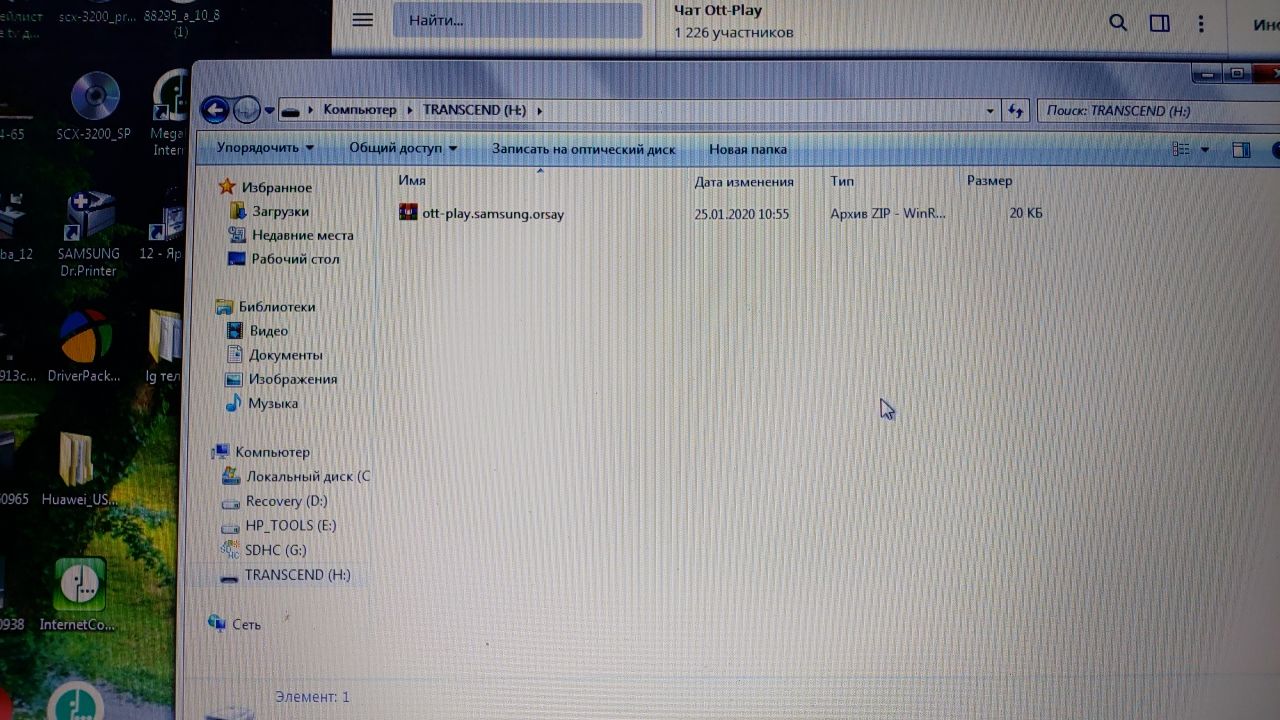Viewport: 1280px width, 720px height.
Task: Open the SAMSUNG Dr.Printer desktop icon
Action: coord(88,235)
